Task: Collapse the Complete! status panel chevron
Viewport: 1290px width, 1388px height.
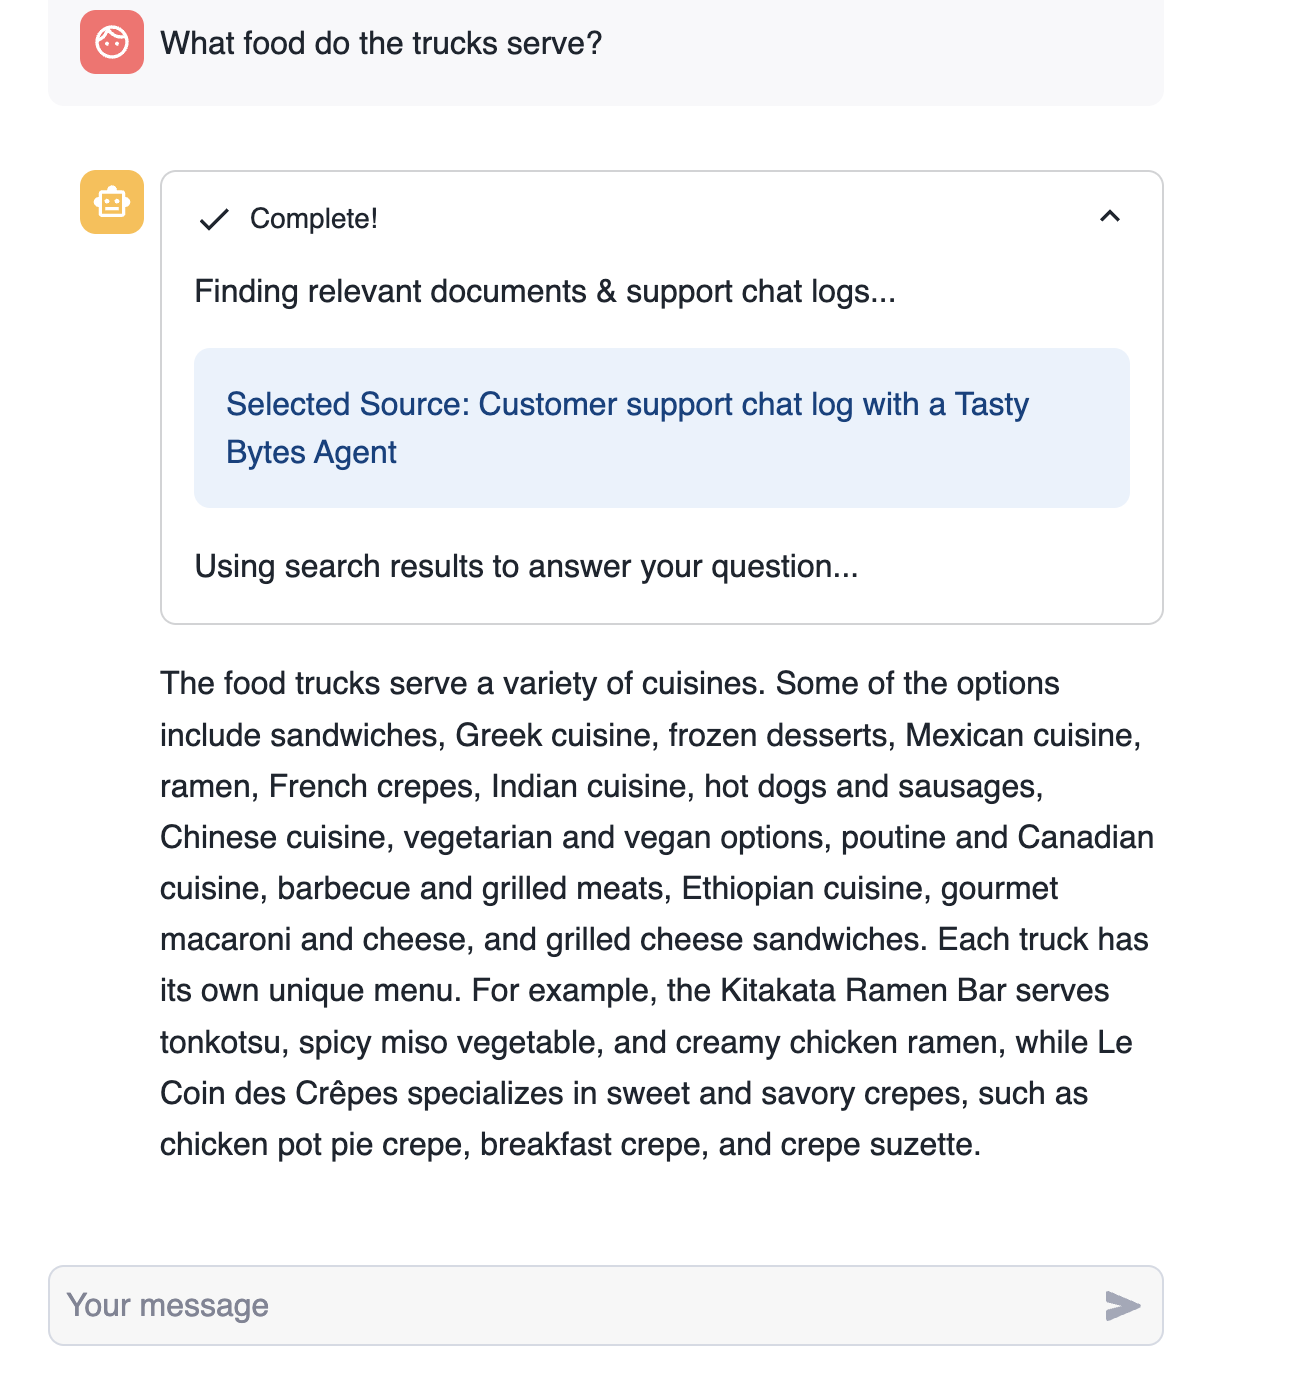Action: coord(1109,217)
